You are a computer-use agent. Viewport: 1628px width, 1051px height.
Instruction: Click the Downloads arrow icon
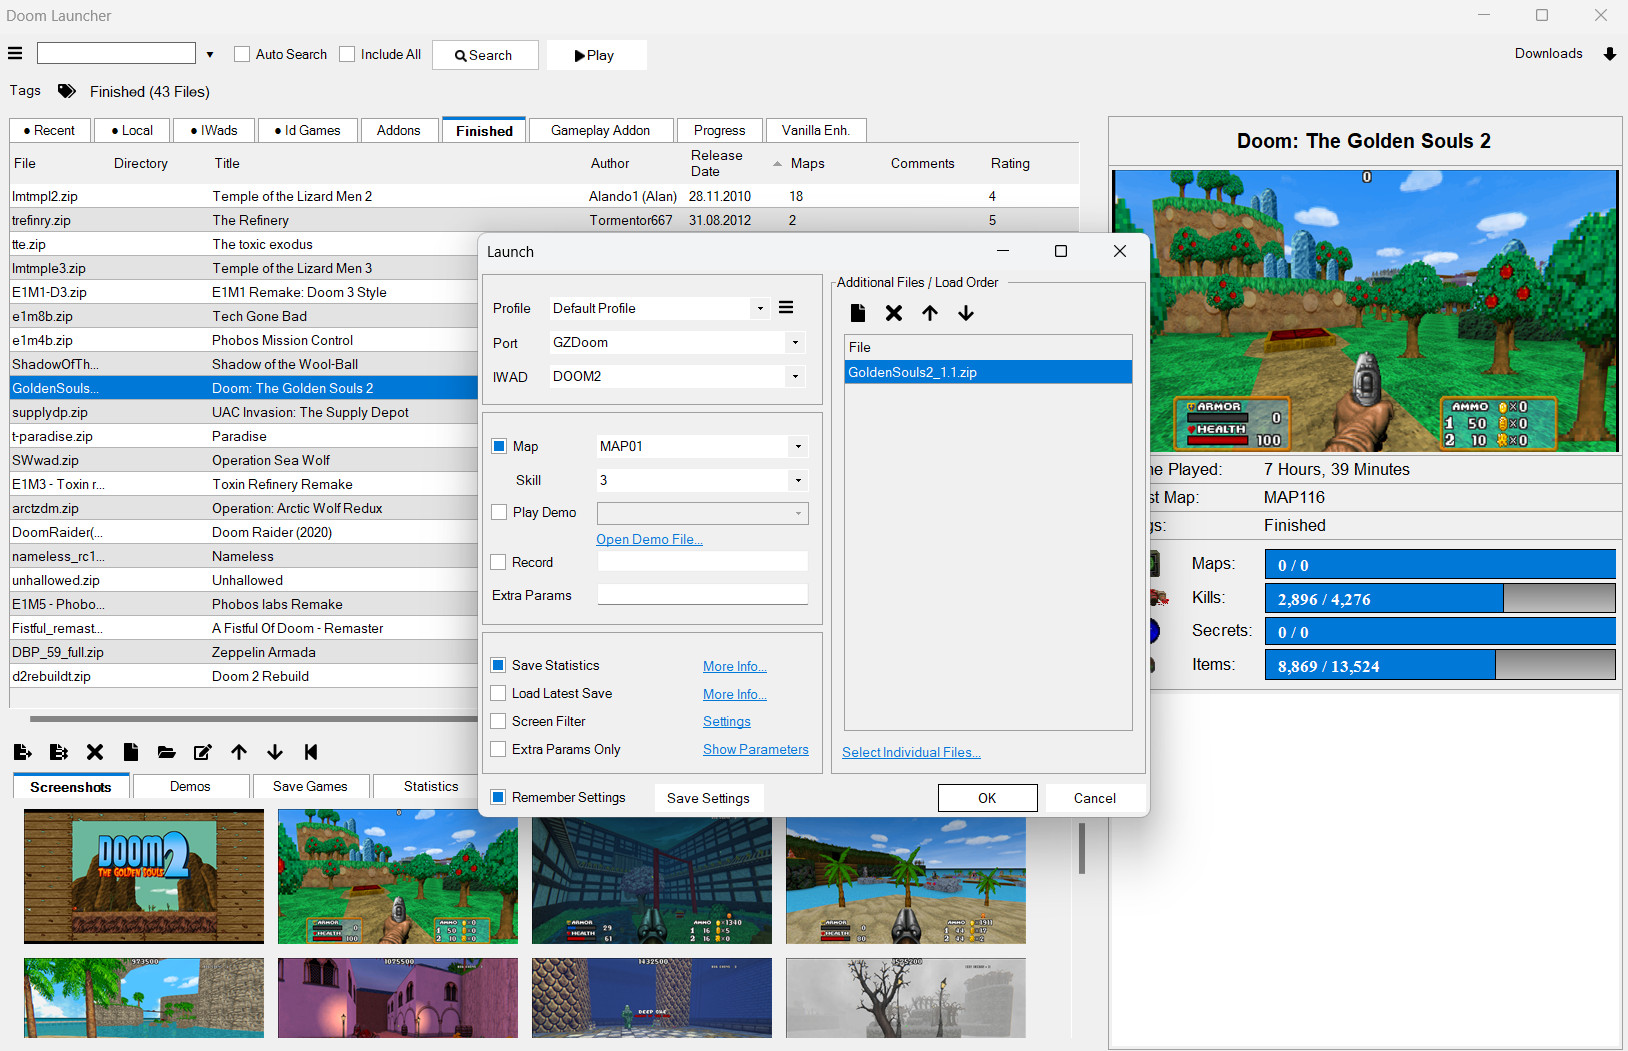1610,54
